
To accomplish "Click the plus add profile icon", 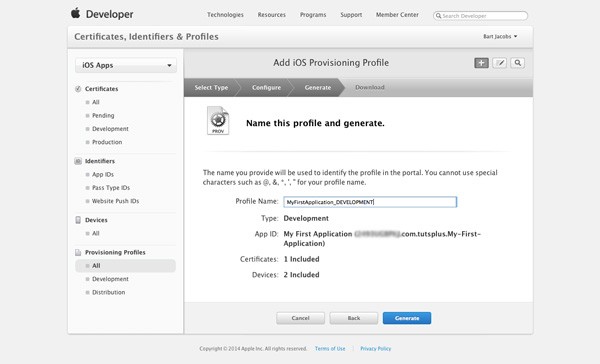I will (481, 63).
